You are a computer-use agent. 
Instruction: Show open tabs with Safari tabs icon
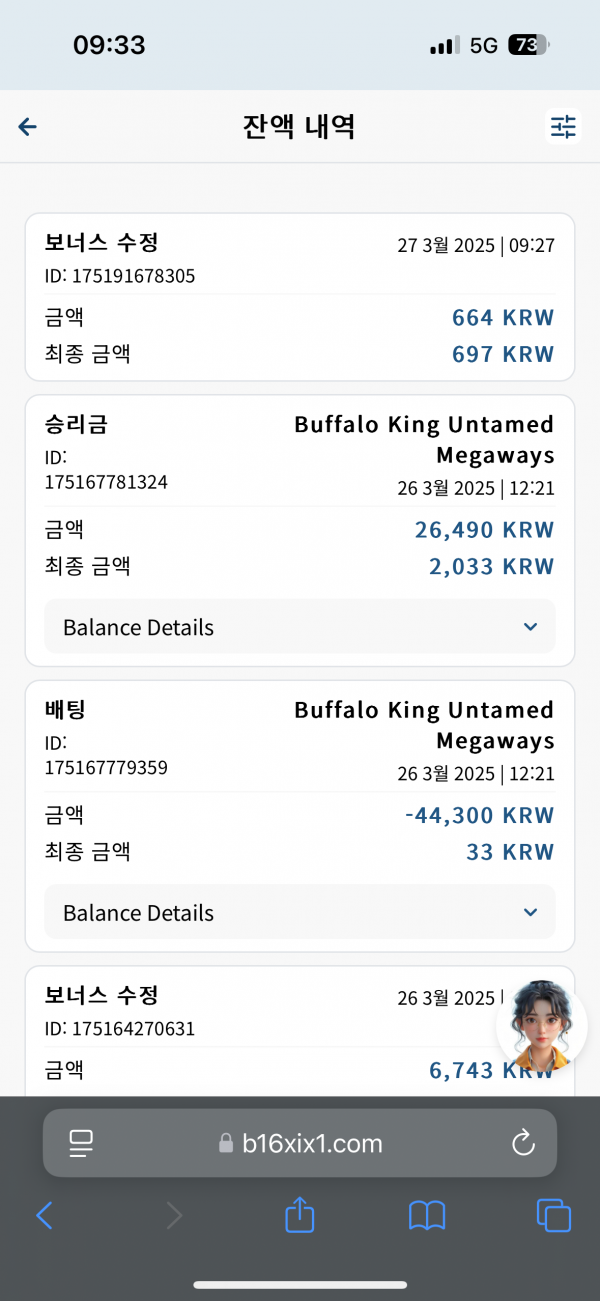[x=554, y=1215]
